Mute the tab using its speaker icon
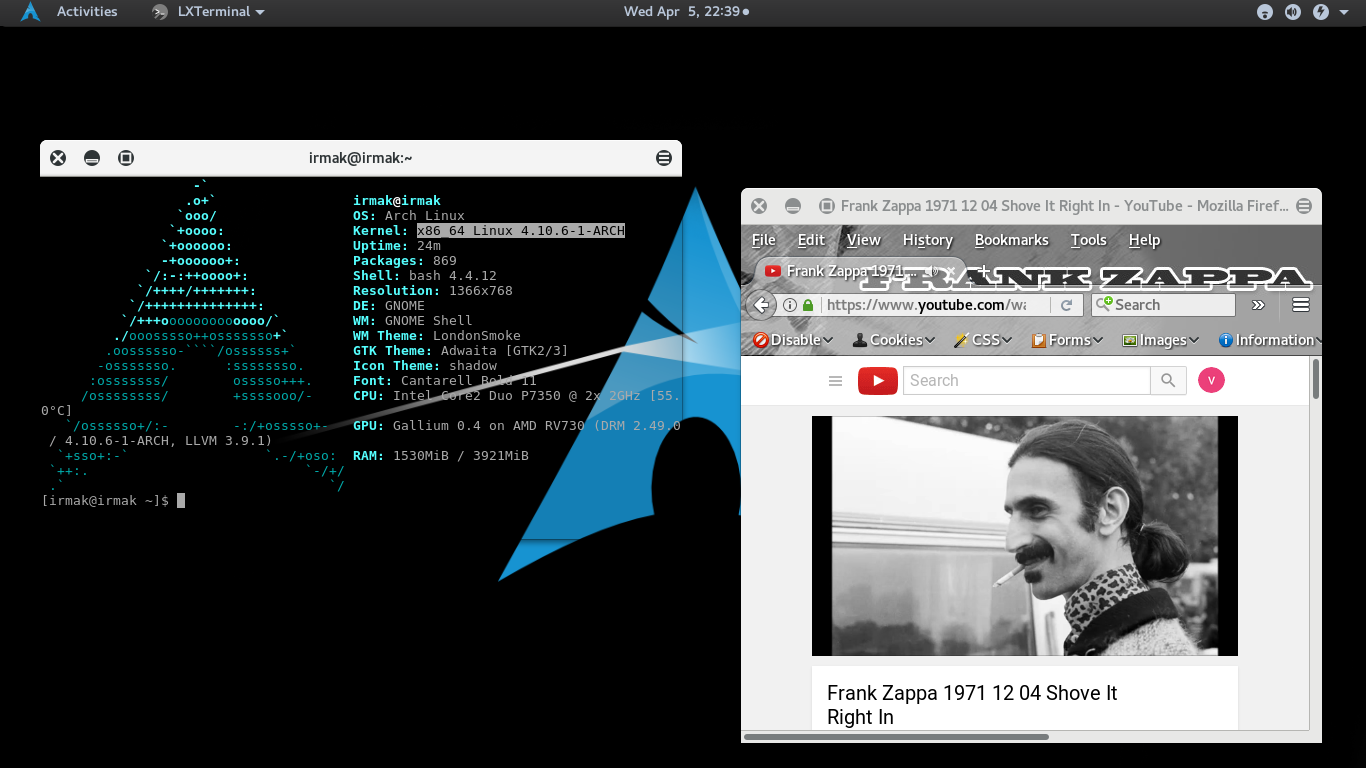 tap(930, 271)
